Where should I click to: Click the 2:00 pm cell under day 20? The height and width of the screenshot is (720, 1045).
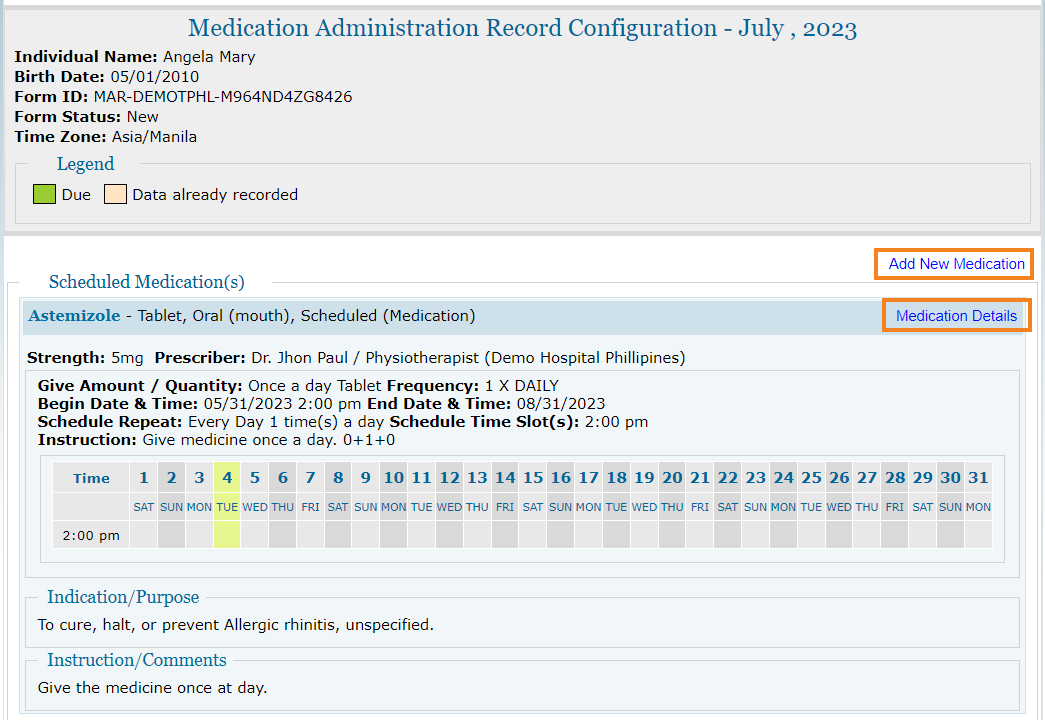point(672,535)
